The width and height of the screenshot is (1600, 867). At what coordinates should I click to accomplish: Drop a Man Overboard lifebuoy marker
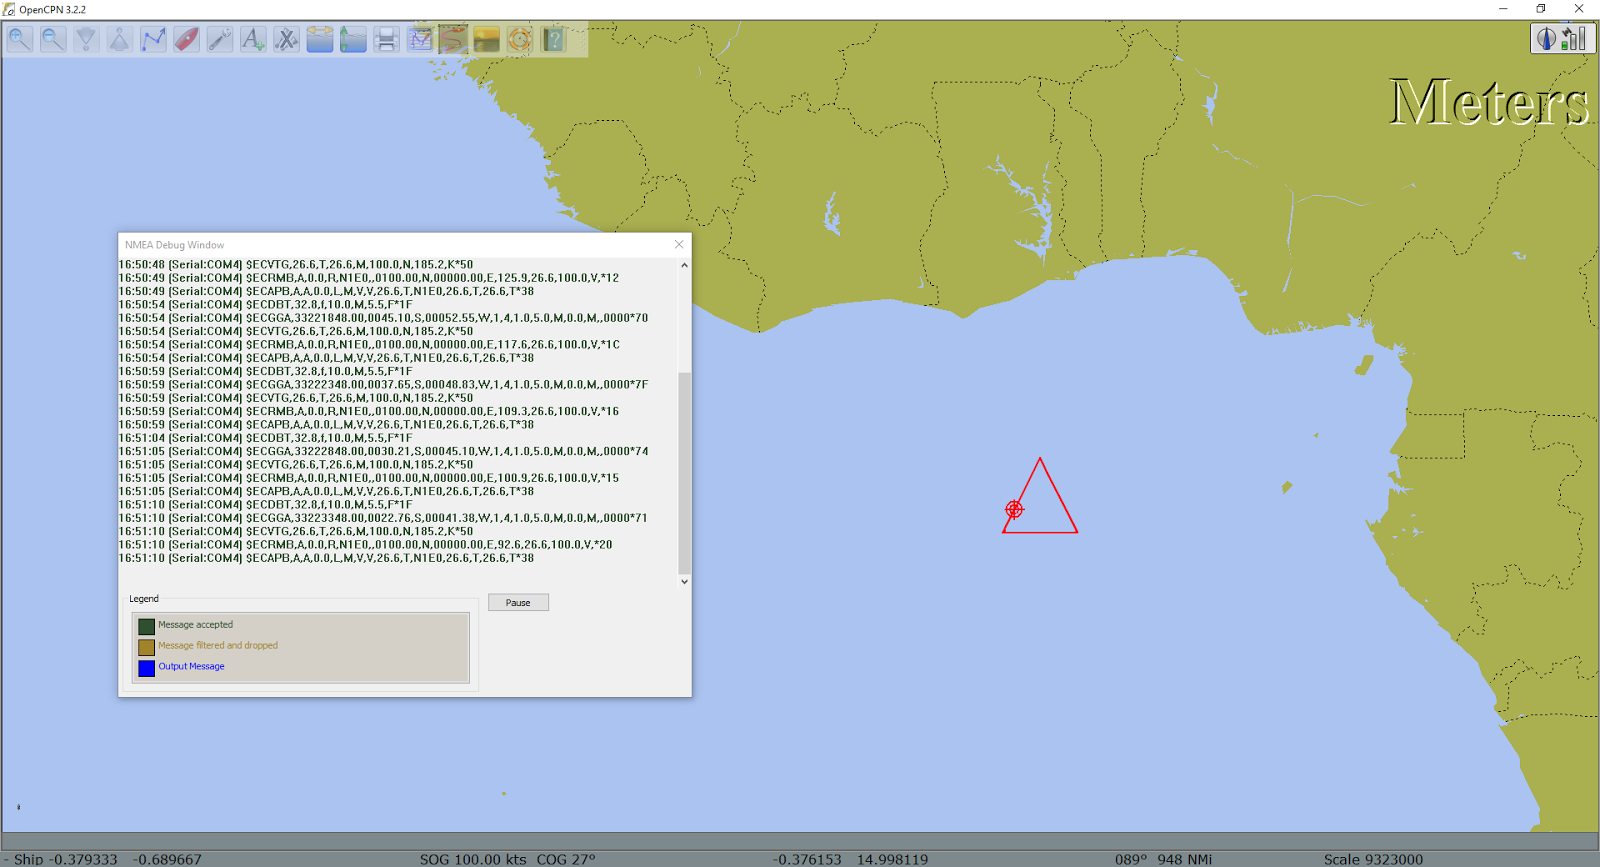point(520,40)
